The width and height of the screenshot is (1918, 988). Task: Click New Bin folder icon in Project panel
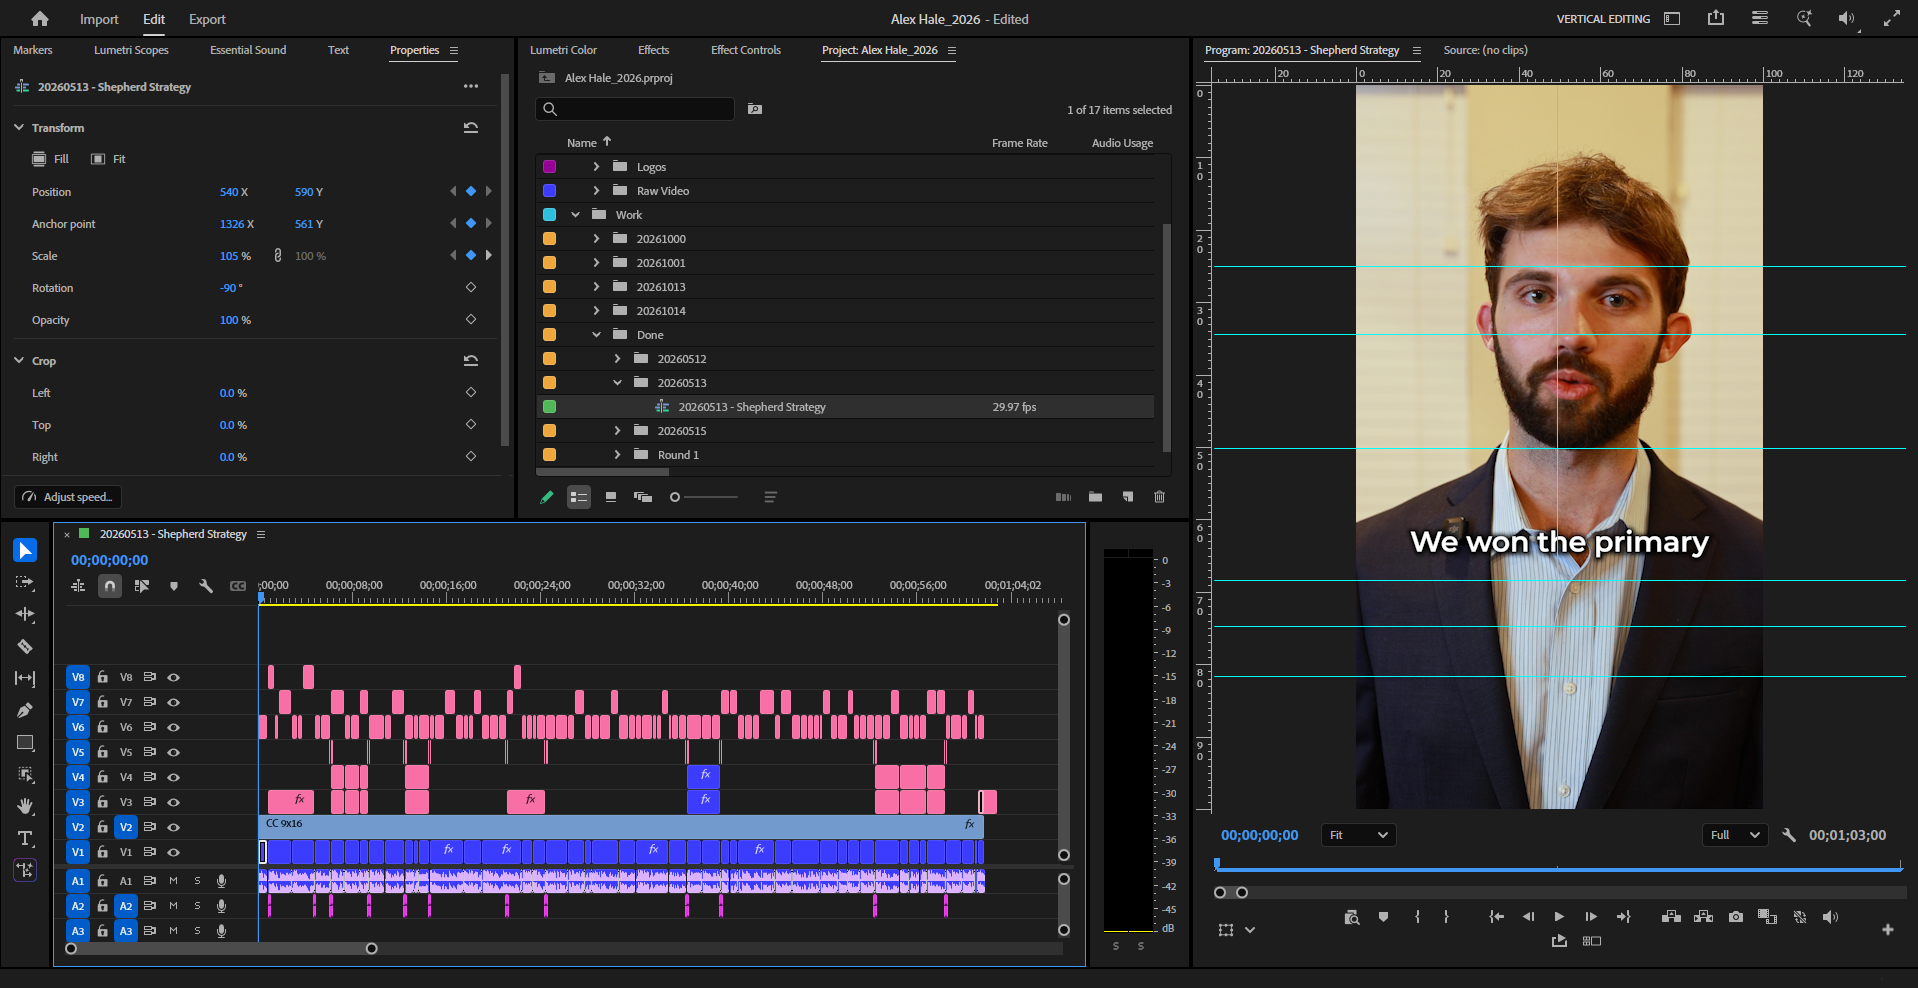pyautogui.click(x=1095, y=497)
